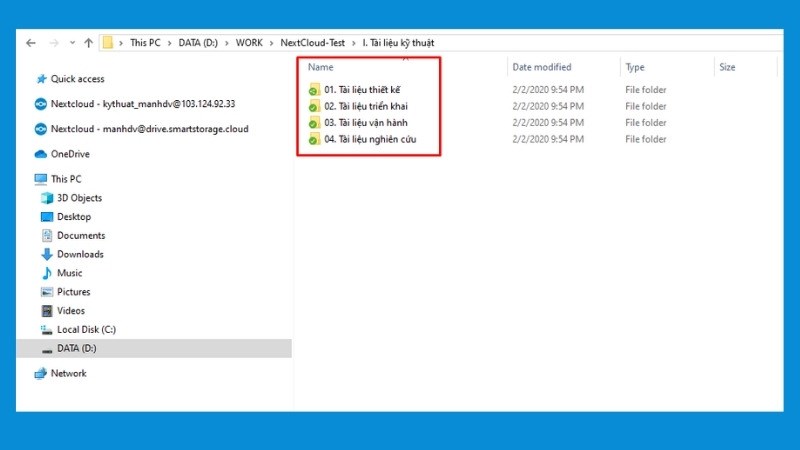Open Videos in navigation pane
Viewport: 800px width, 450px height.
tap(71, 311)
